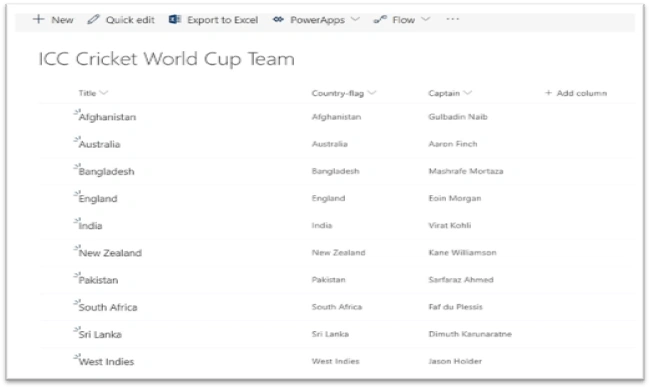The width and height of the screenshot is (651, 389).
Task: Click the New toolbar label
Action: click(x=62, y=20)
